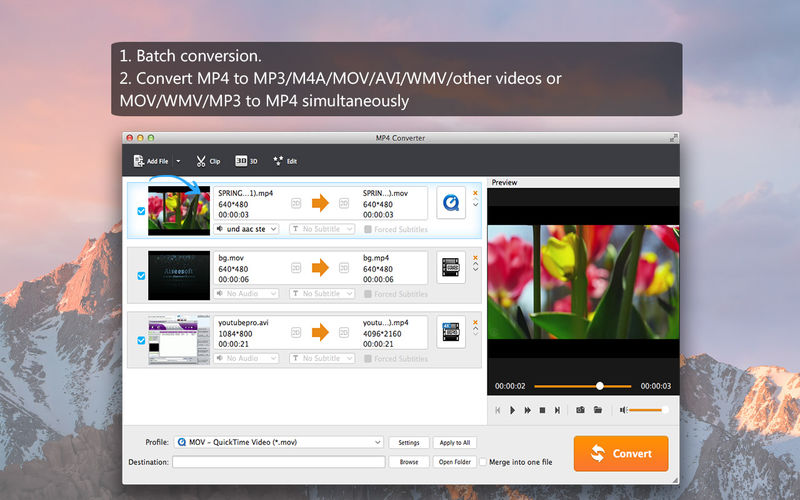The height and width of the screenshot is (500, 800).
Task: Uncheck the bg.mov file checkbox
Action: [141, 276]
